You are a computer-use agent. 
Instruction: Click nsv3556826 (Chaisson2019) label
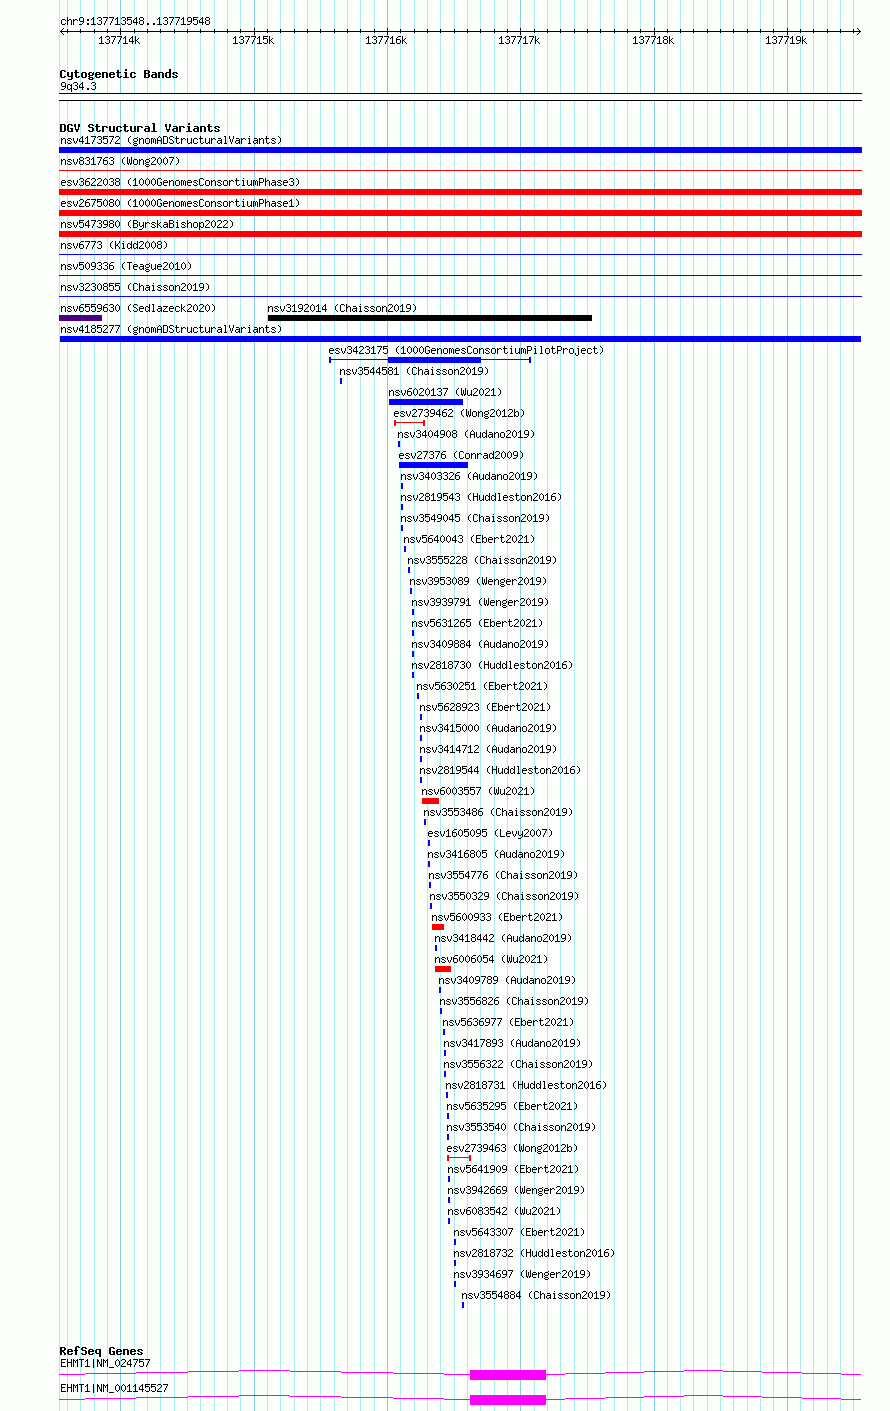[x=514, y=1001]
